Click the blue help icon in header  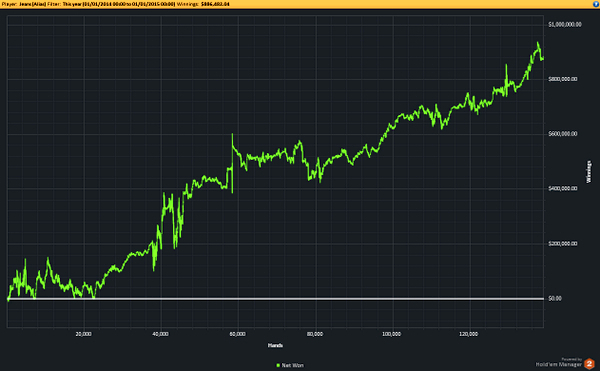pyautogui.click(x=596, y=4)
